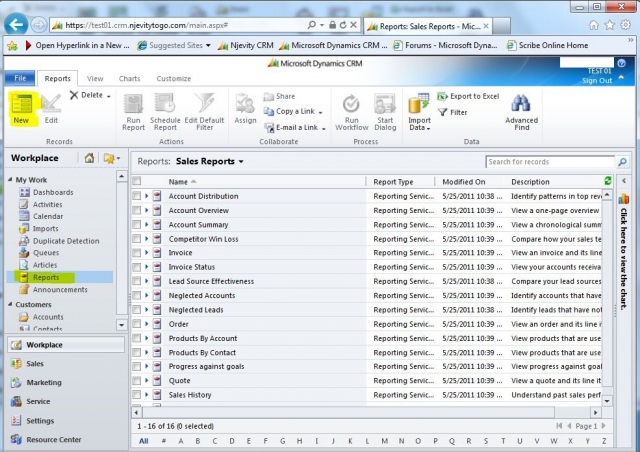Click Export to Excel

[x=468, y=96]
